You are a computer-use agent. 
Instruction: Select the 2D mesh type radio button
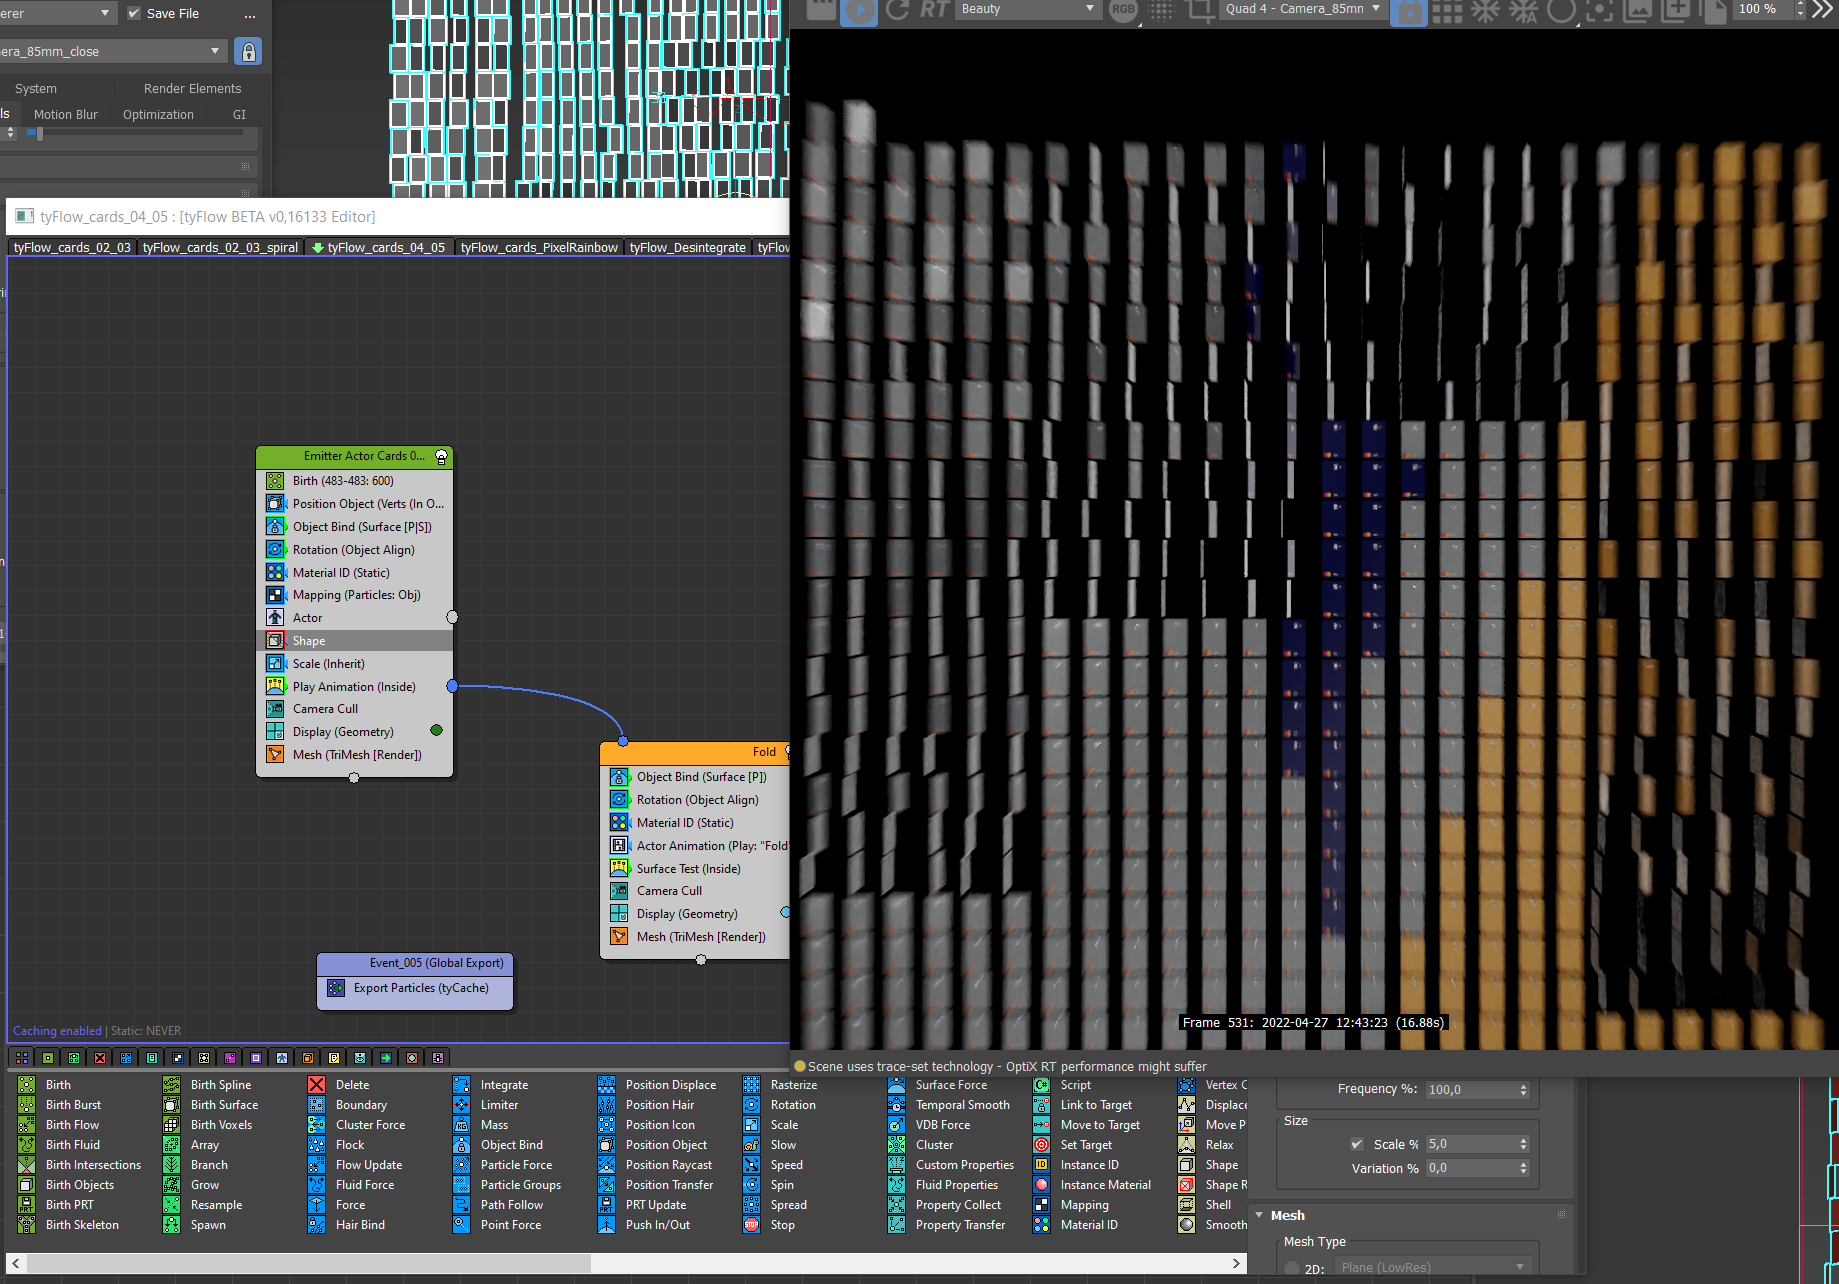[1291, 1268]
